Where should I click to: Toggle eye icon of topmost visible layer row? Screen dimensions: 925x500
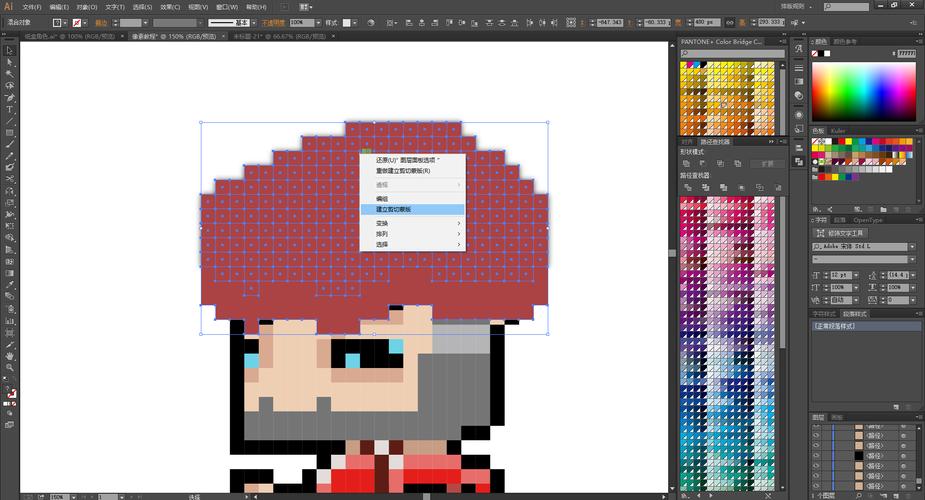click(816, 426)
